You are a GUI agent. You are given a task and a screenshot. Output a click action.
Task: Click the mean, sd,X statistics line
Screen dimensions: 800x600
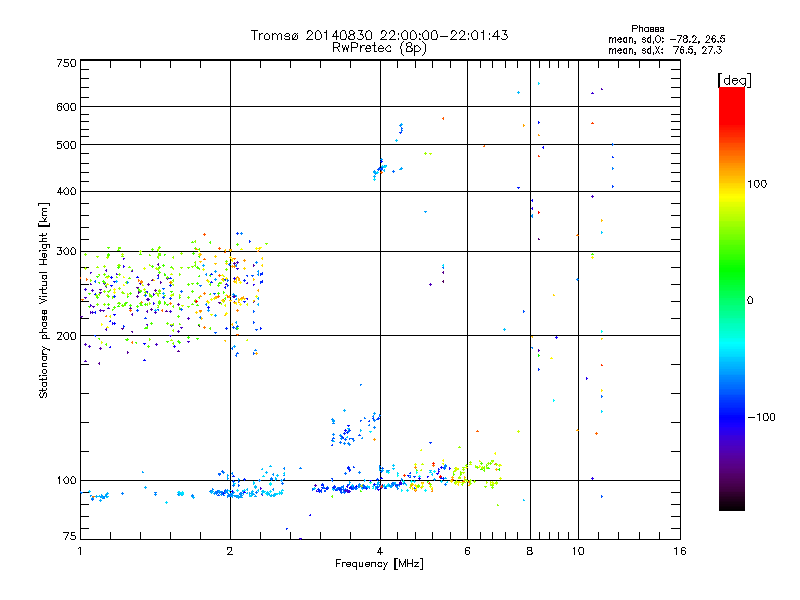665,50
